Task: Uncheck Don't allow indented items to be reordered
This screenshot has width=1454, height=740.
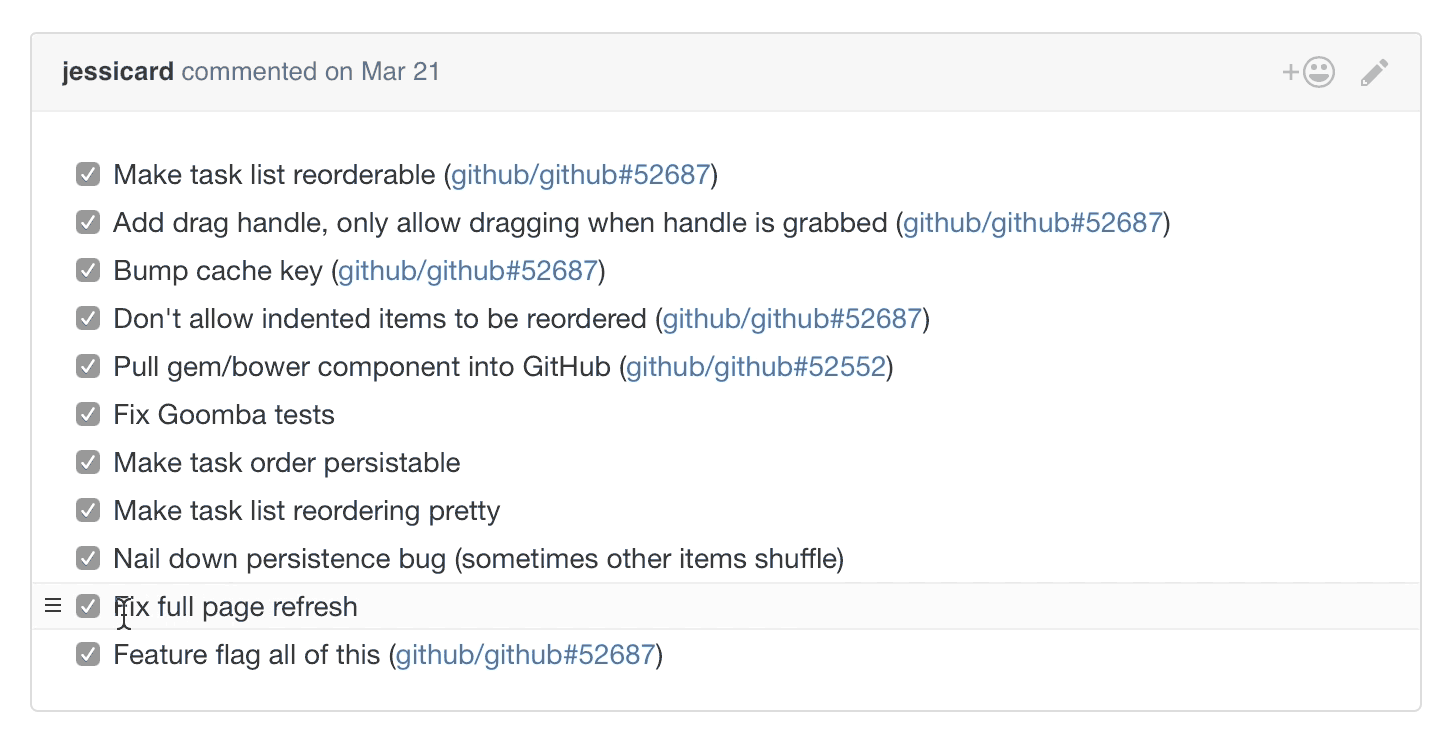Action: tap(88, 318)
